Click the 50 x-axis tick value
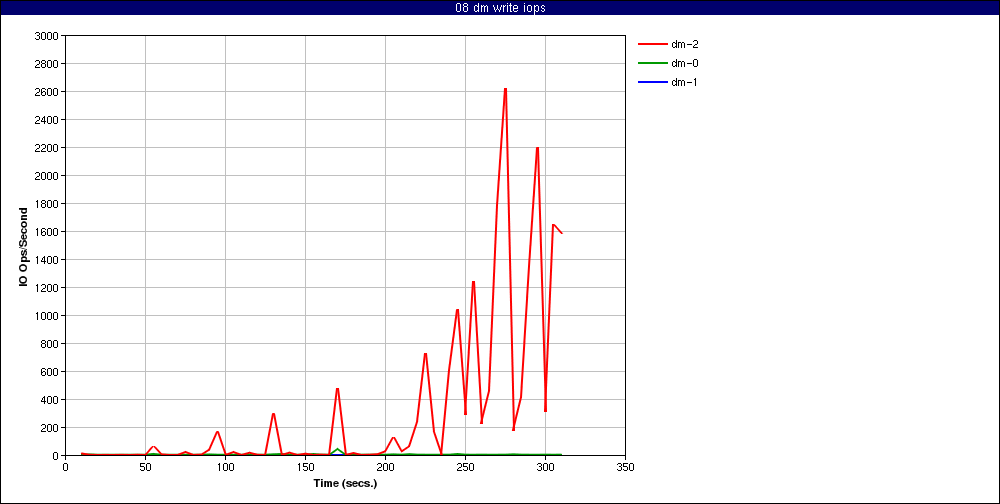The width and height of the screenshot is (1000, 504). pos(145,467)
